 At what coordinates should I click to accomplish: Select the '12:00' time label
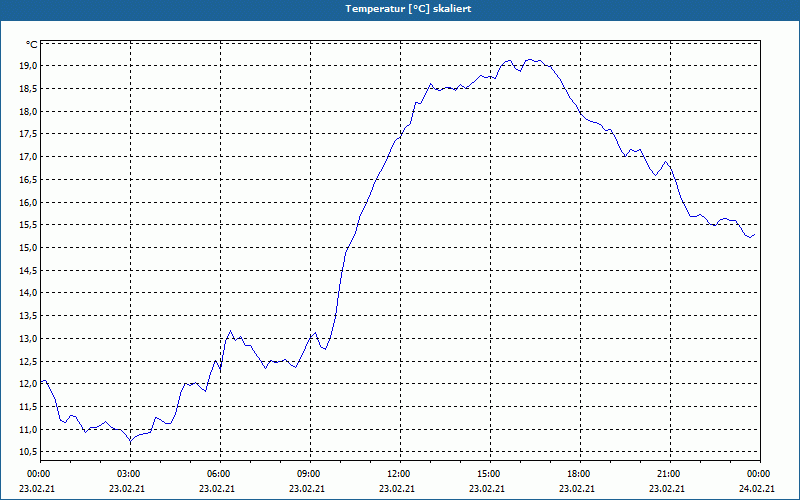pos(399,474)
